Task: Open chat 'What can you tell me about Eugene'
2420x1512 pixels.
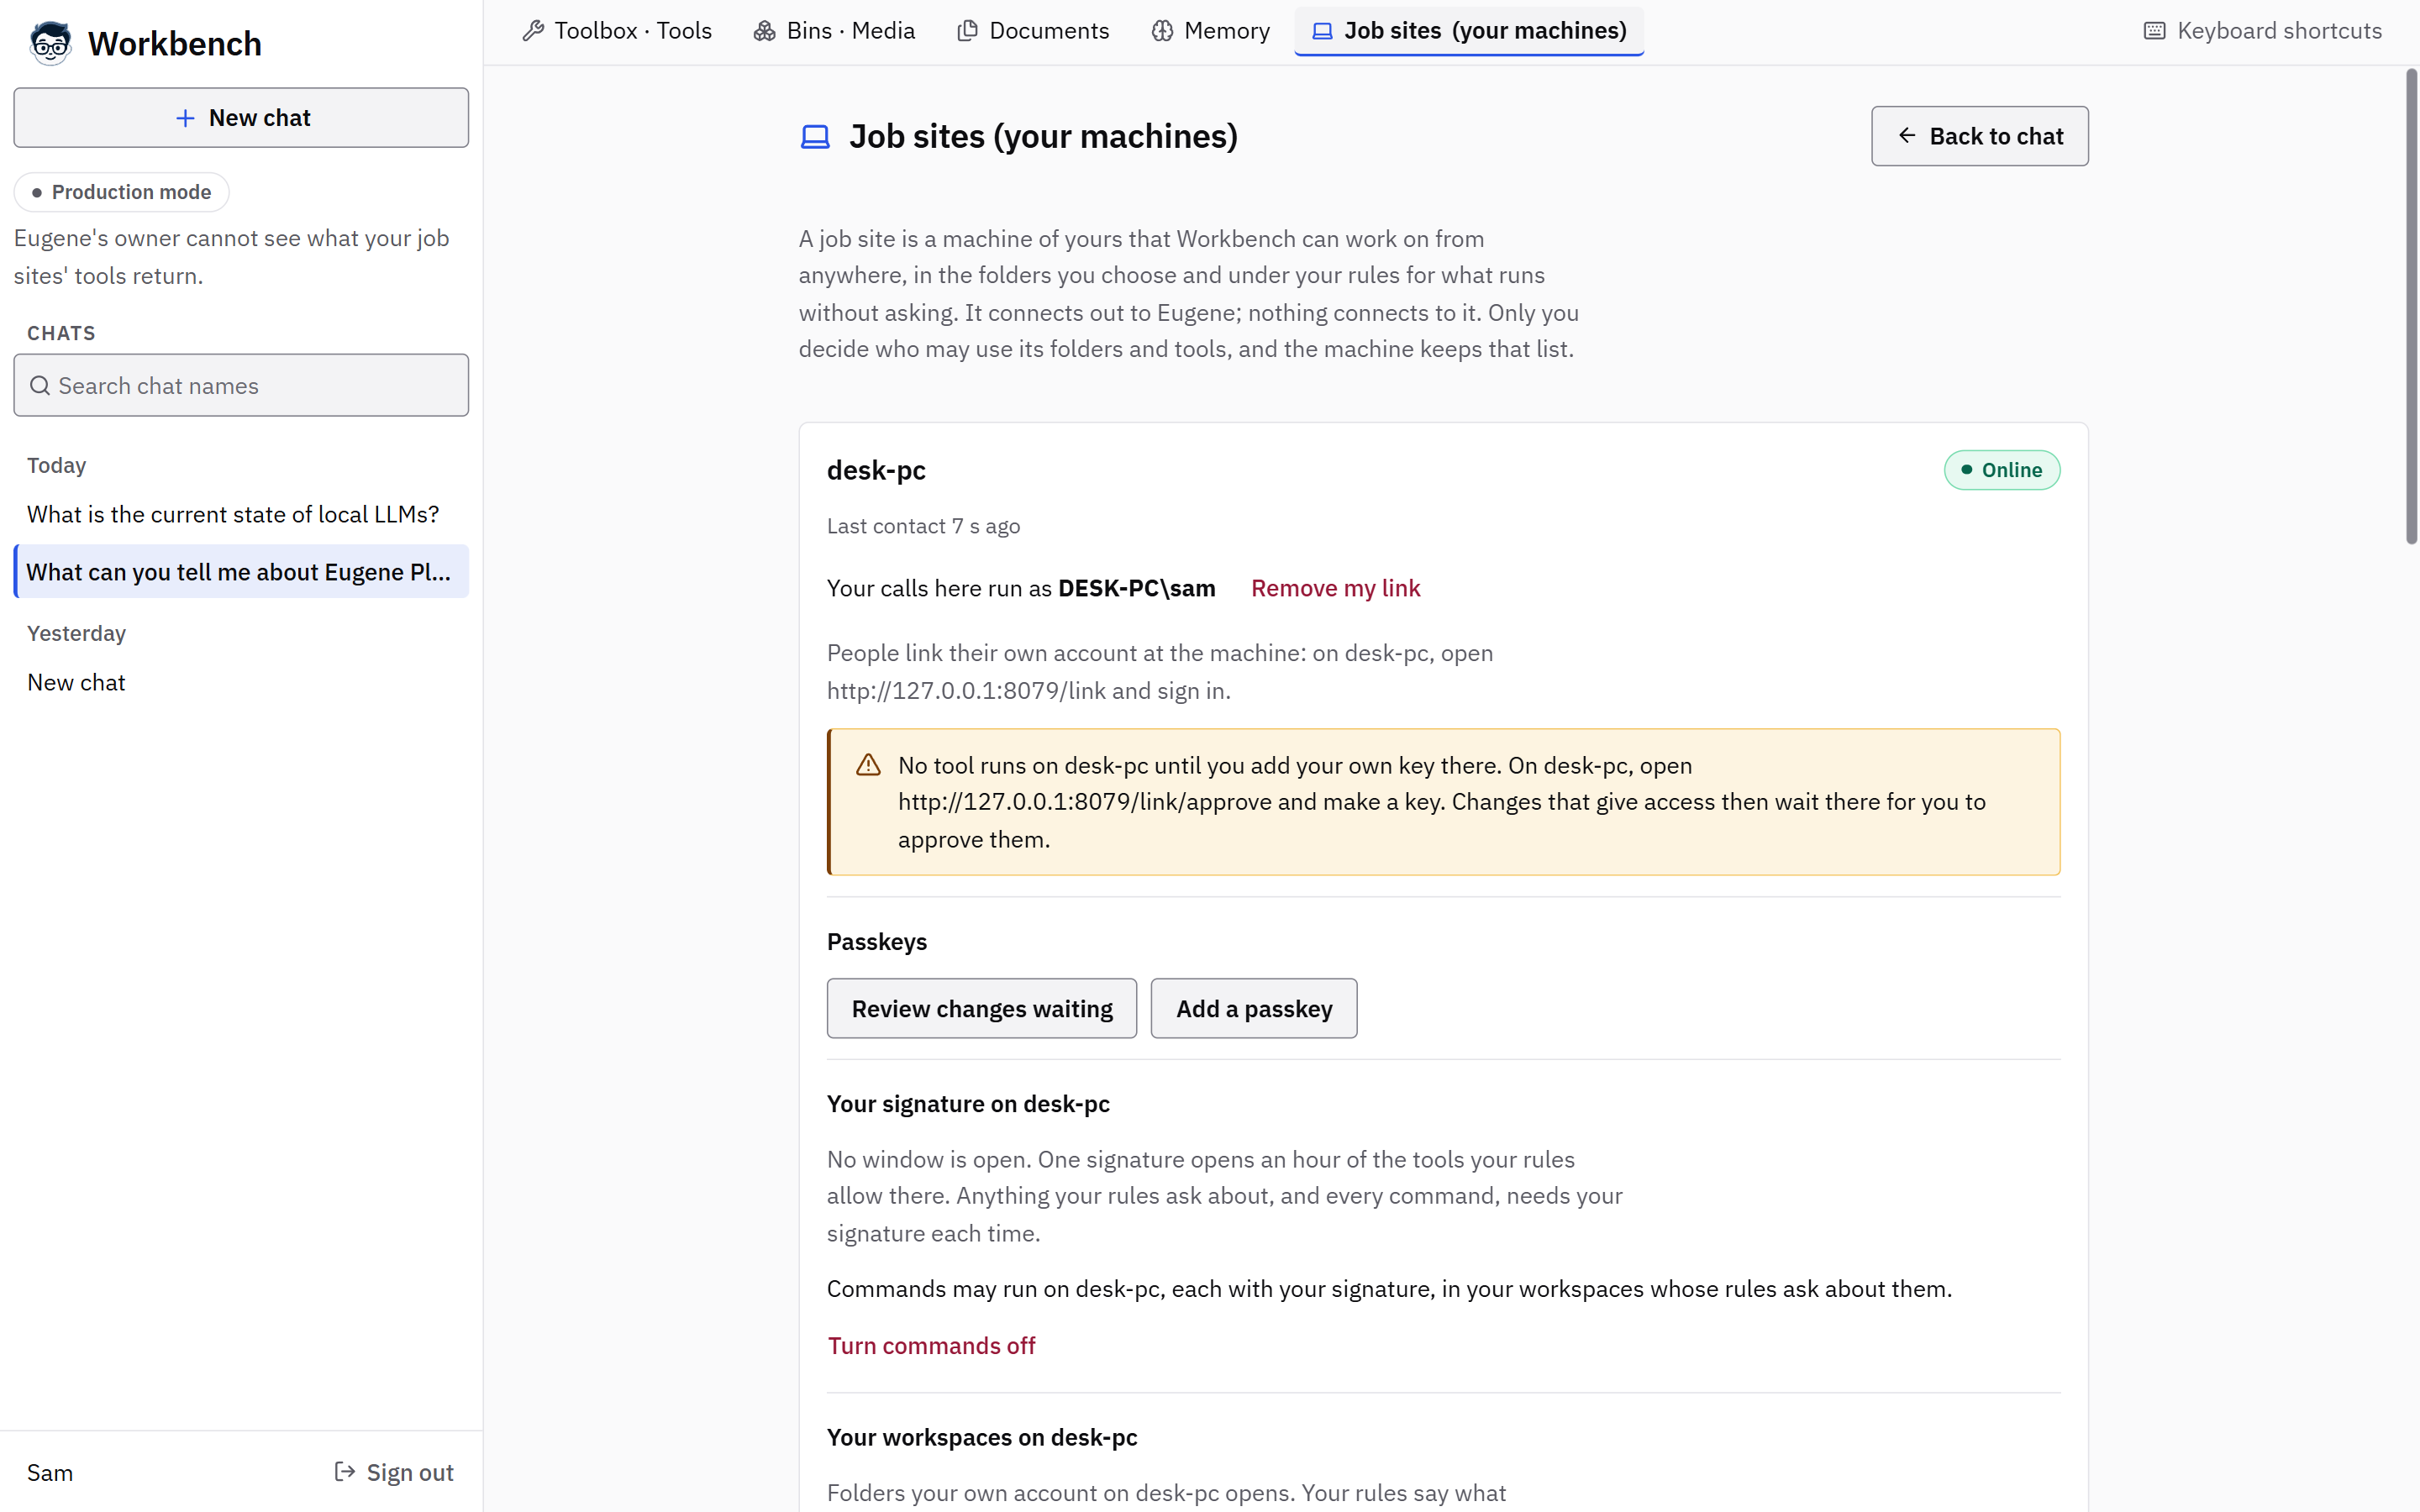Action: [x=241, y=571]
